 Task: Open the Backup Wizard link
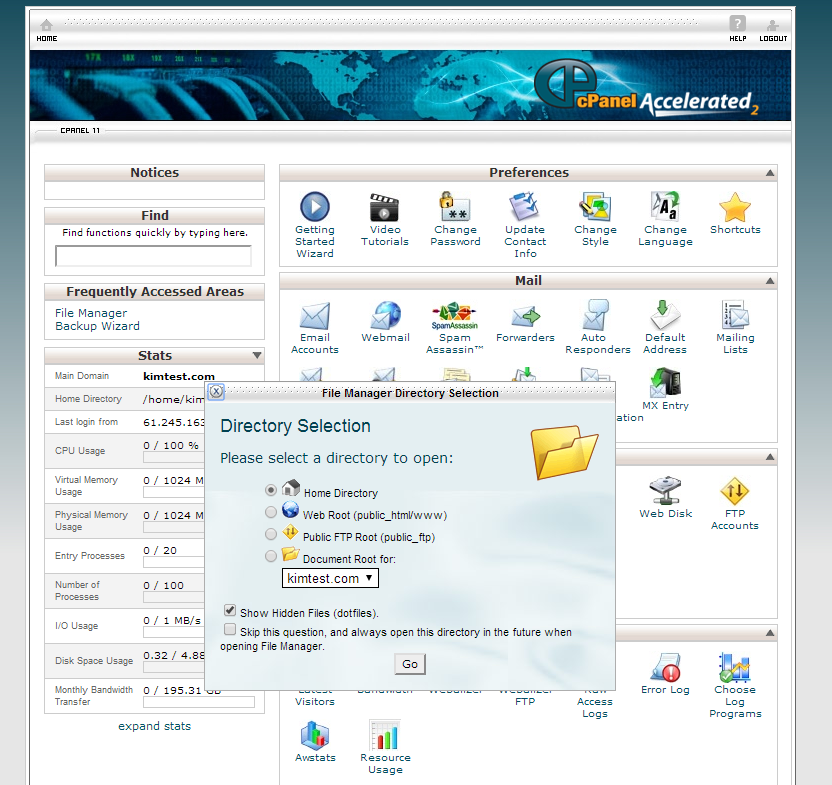(96, 326)
